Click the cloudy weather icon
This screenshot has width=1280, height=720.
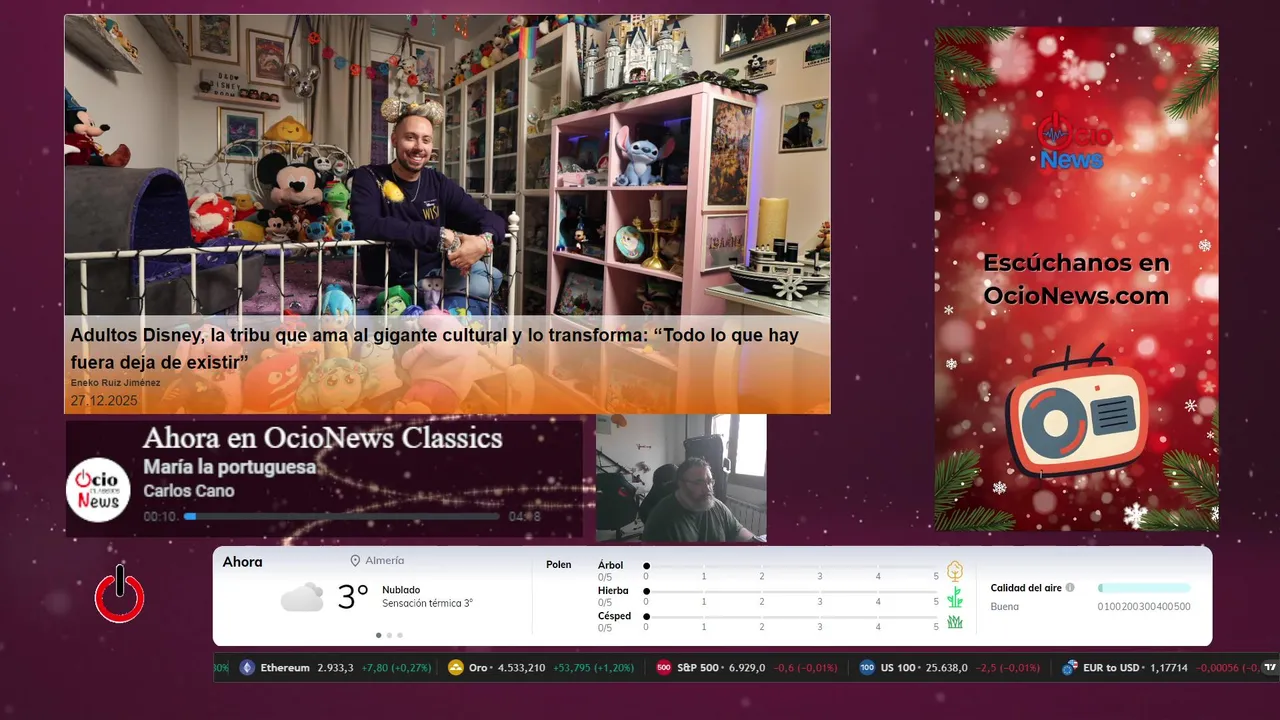point(302,597)
